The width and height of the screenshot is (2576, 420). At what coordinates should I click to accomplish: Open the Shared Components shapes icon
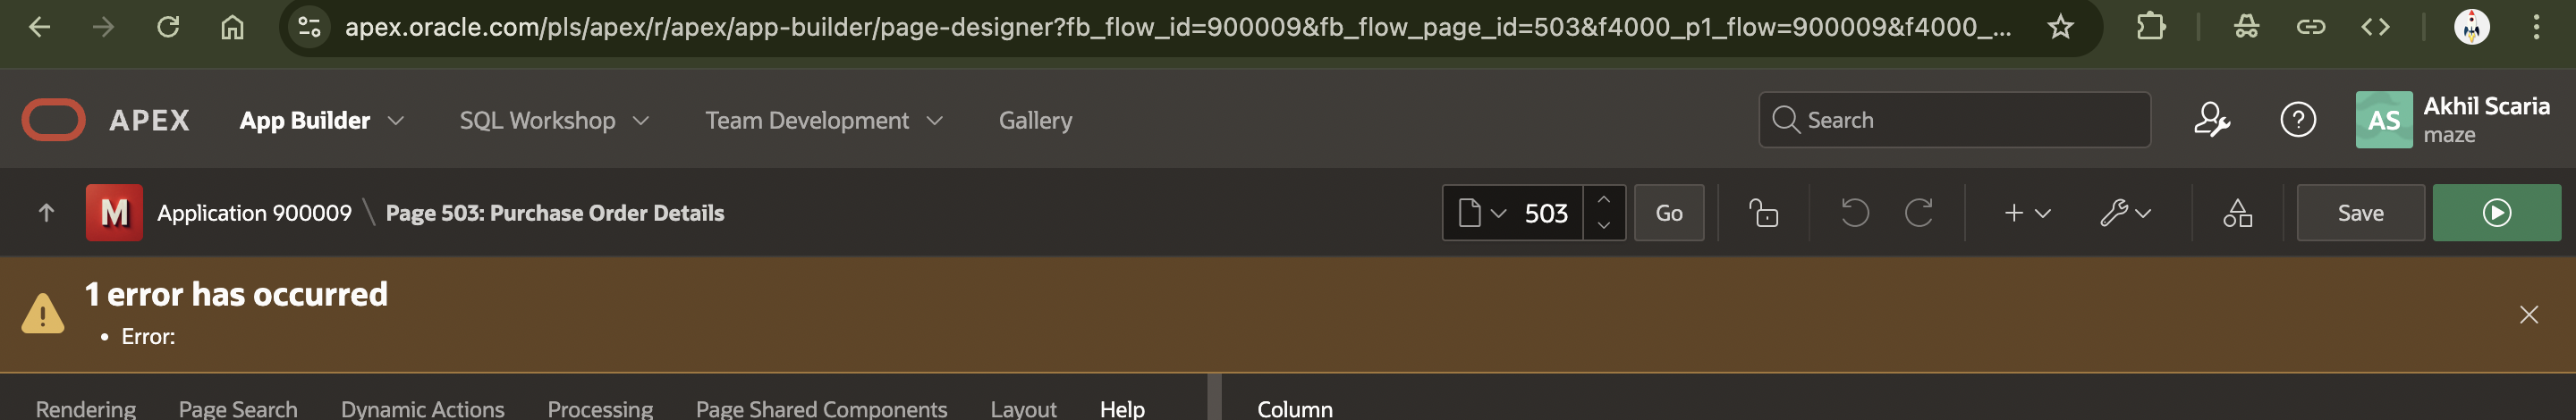pos(2238,213)
